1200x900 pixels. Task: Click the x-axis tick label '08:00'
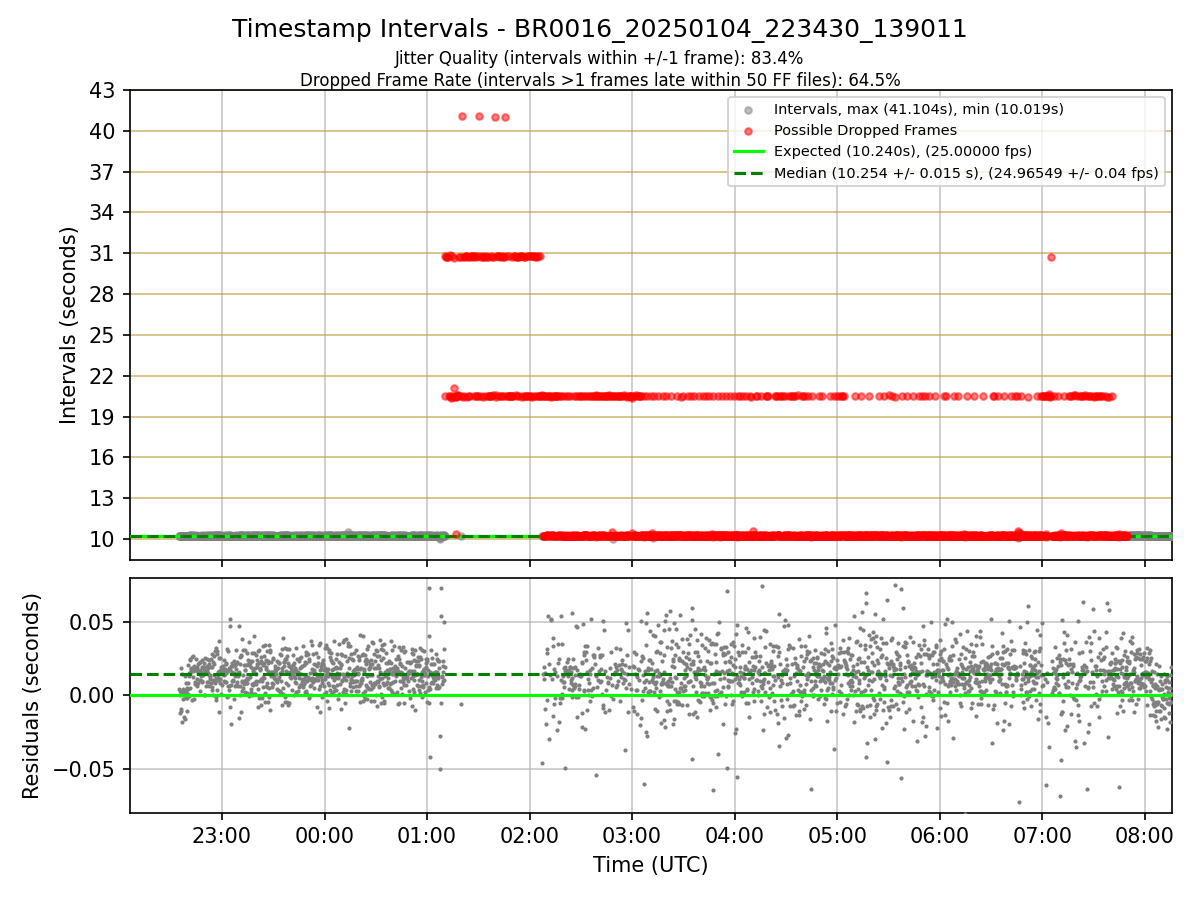click(1145, 833)
